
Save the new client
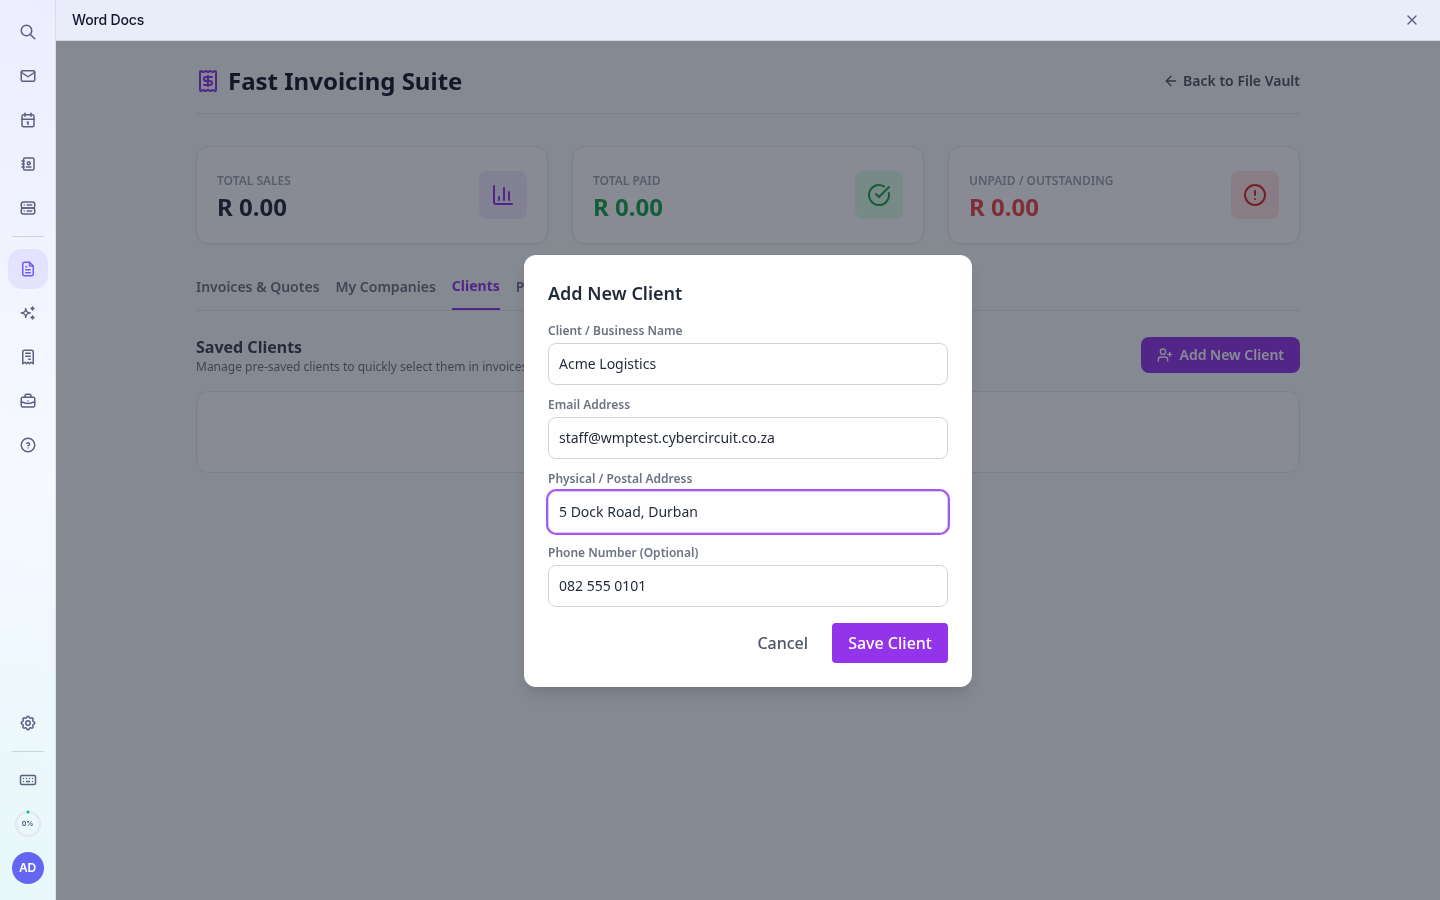pyautogui.click(x=890, y=643)
